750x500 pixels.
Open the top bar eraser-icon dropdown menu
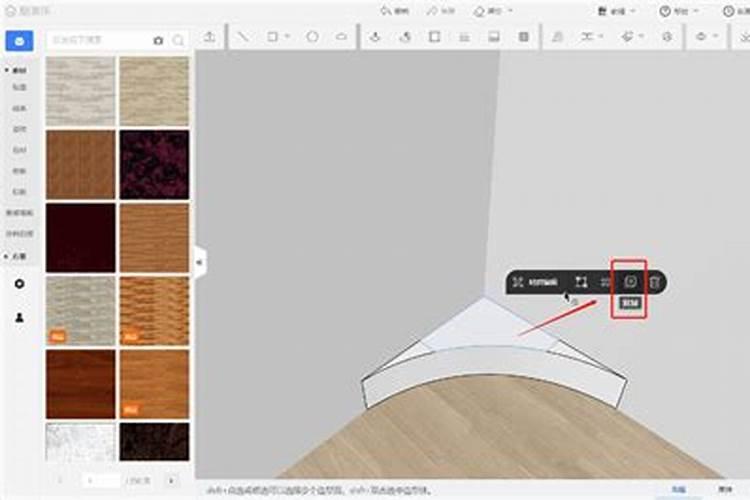[493, 11]
